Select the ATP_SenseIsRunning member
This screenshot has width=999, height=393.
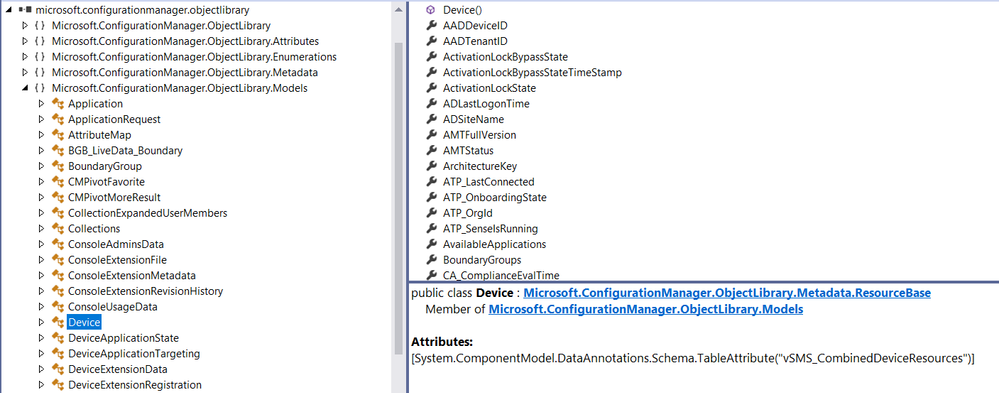pos(490,229)
